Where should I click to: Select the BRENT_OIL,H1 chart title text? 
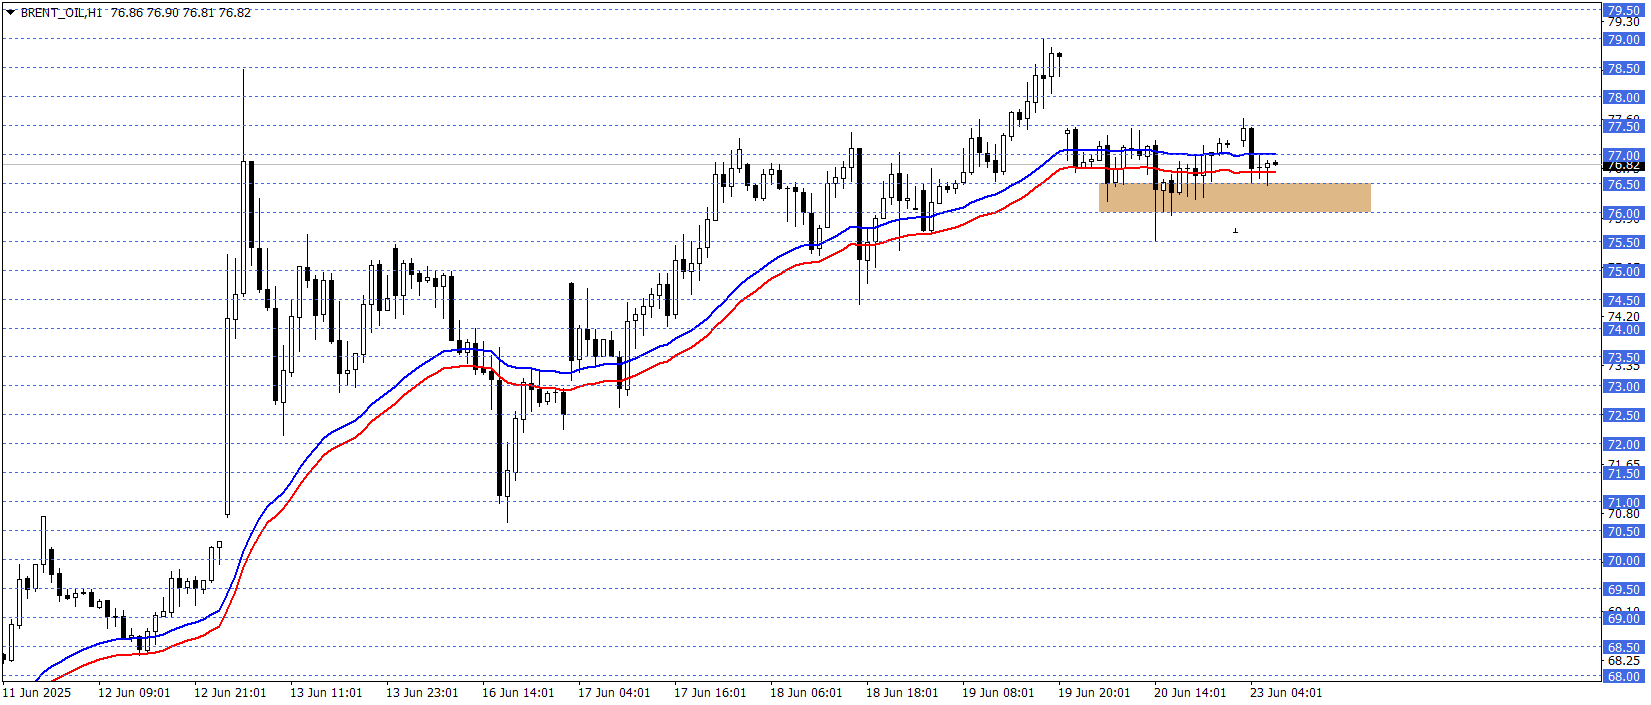click(x=61, y=13)
